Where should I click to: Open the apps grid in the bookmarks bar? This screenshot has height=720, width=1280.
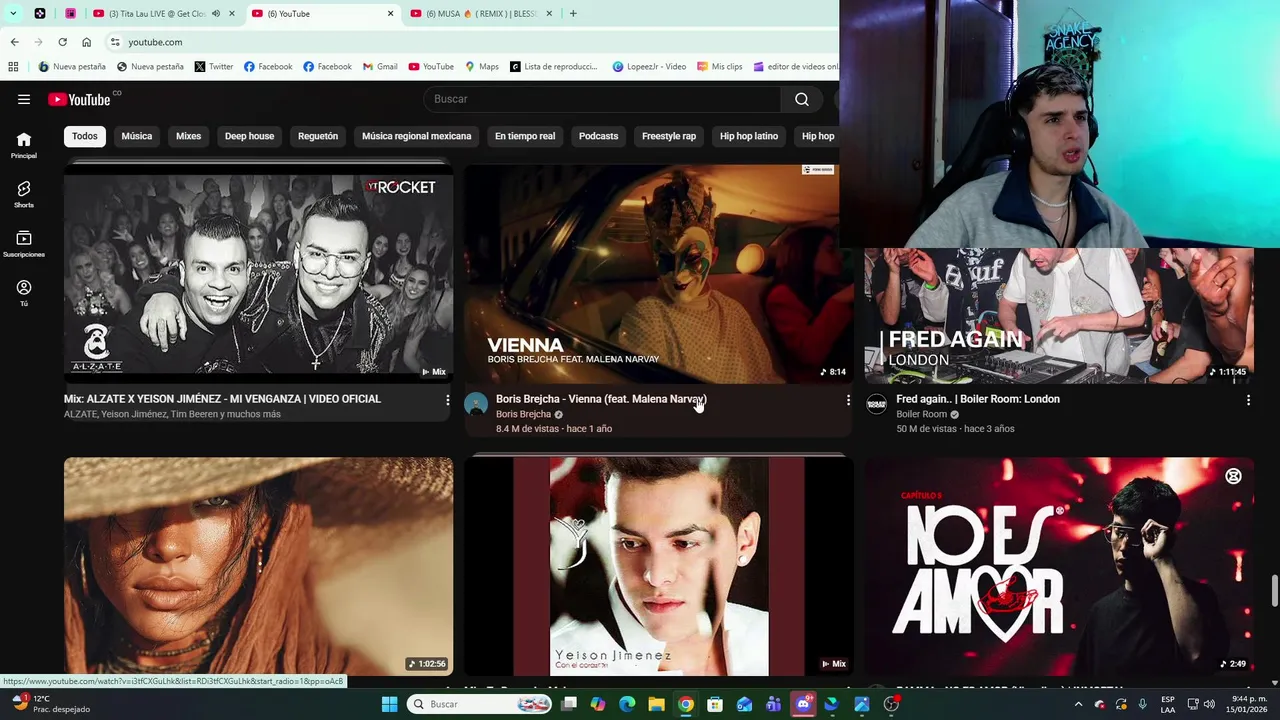13,67
